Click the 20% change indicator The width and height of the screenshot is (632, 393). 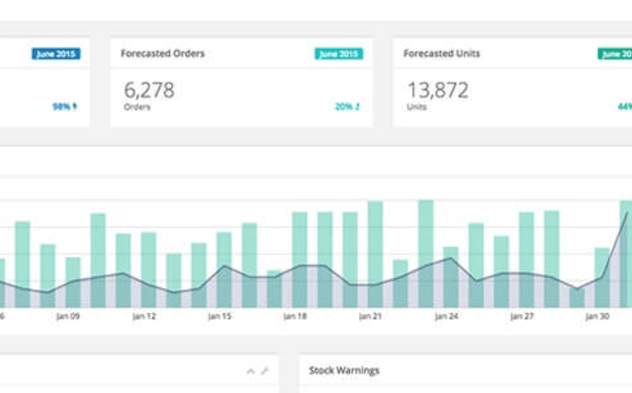(347, 107)
